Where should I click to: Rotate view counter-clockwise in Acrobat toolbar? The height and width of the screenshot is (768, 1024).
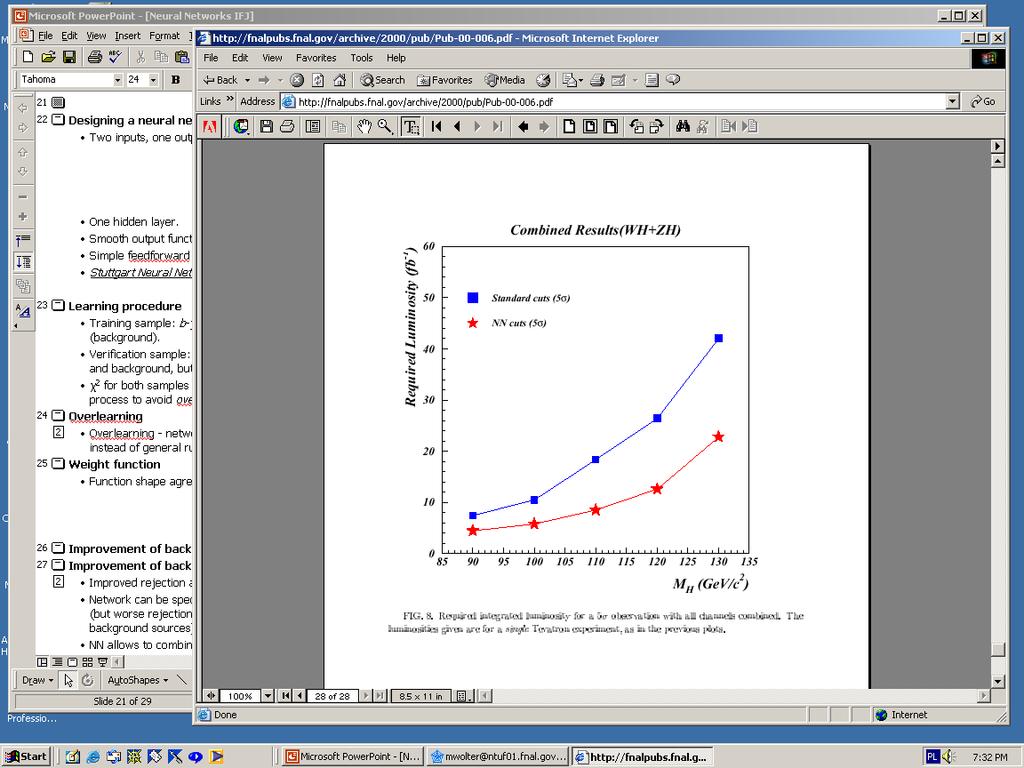(637, 127)
